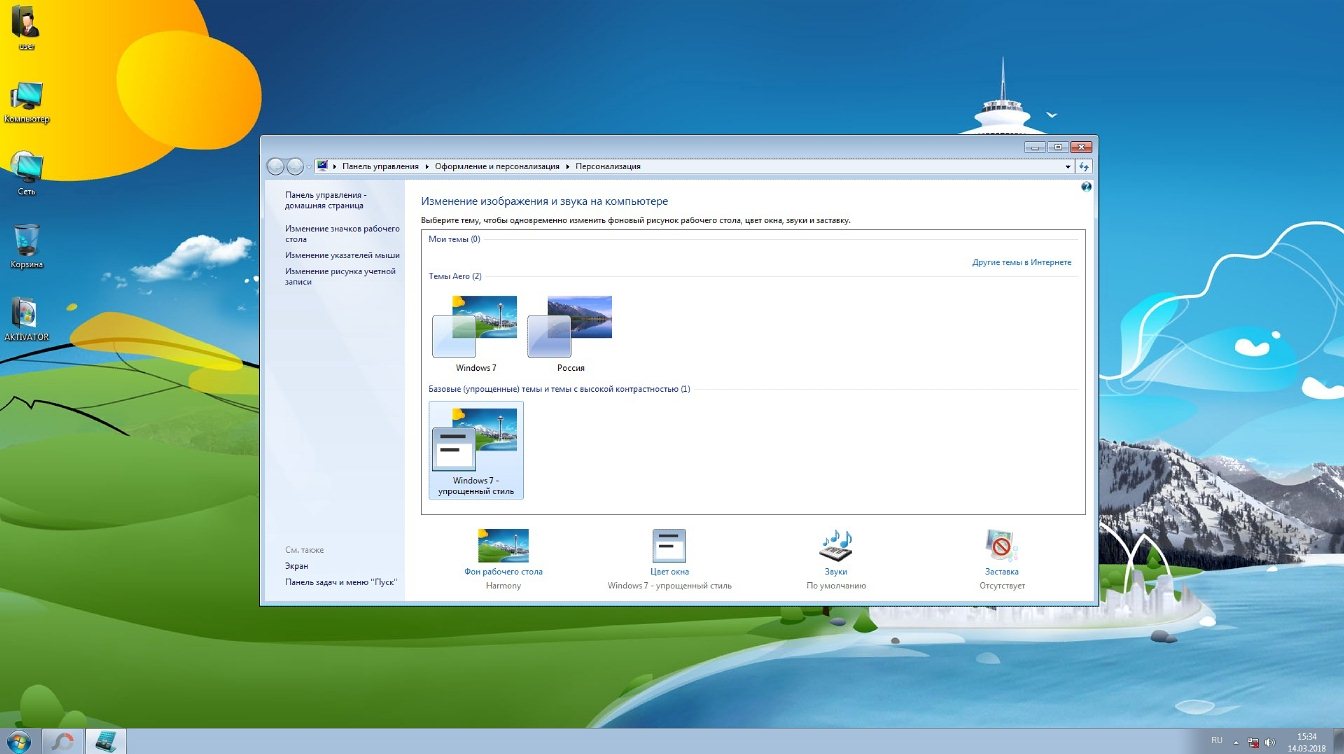Click the Звуки text link
This screenshot has width=1344, height=754.
(836, 572)
